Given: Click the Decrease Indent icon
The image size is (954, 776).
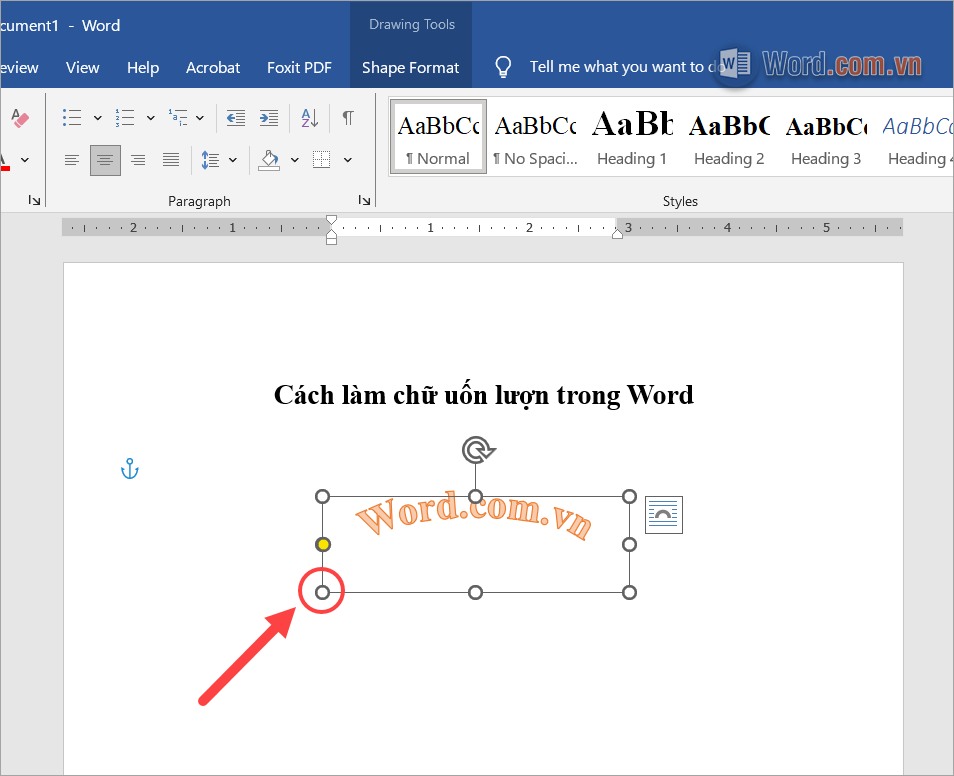Looking at the screenshot, I should (235, 117).
